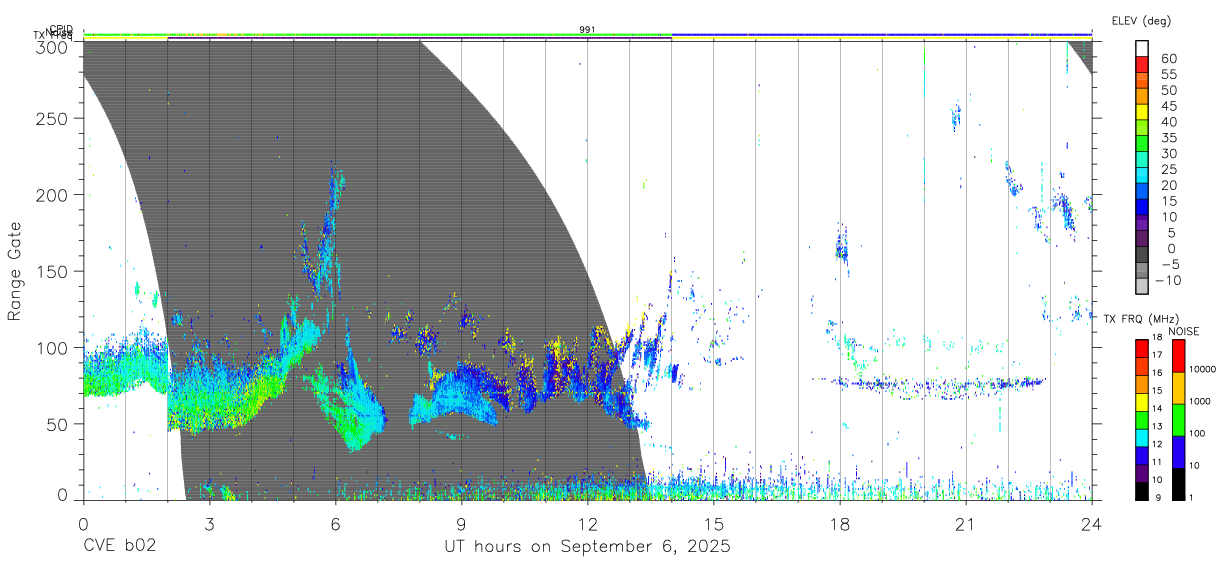The height and width of the screenshot is (567, 1228).
Task: Click the '11' label on TX FRQ scale
Action: [x=1157, y=462]
